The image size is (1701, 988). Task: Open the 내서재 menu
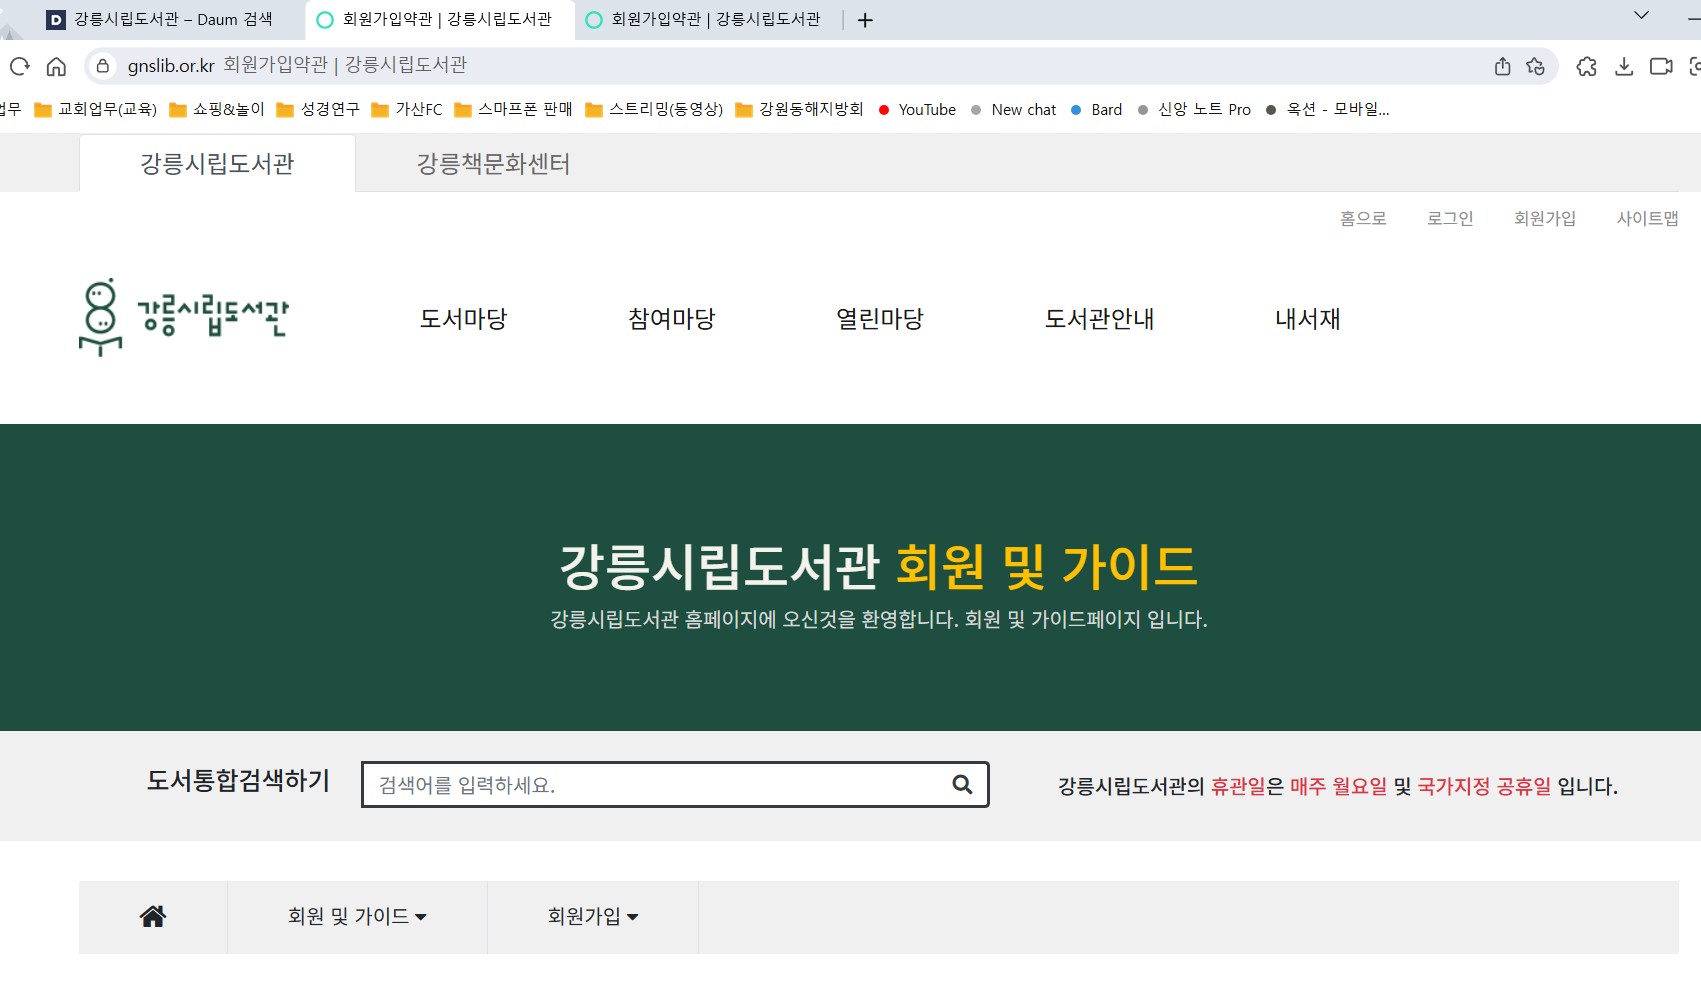pos(1307,319)
